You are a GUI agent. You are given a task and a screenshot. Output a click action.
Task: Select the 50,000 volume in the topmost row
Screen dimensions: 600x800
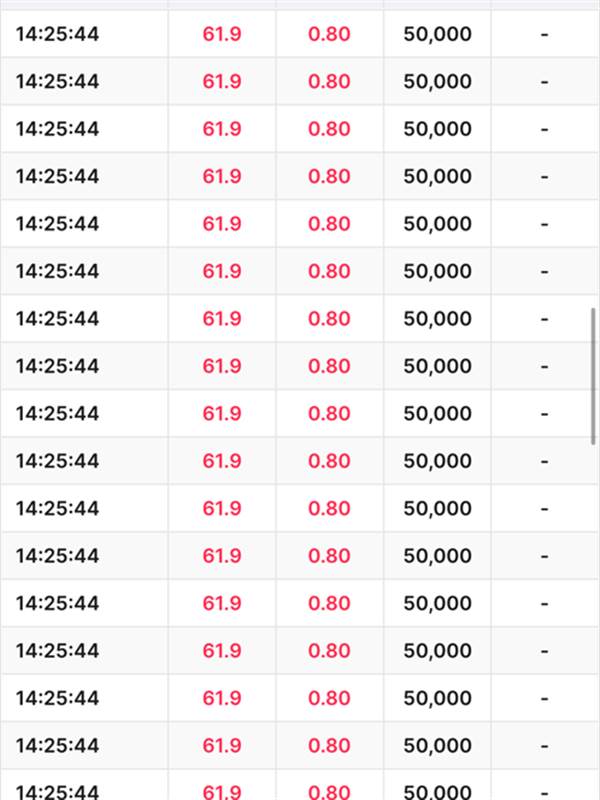coord(437,34)
